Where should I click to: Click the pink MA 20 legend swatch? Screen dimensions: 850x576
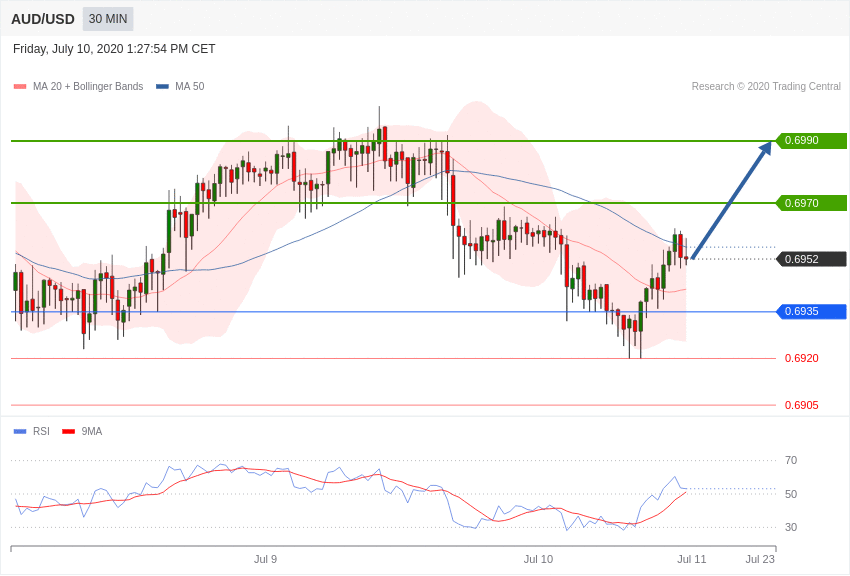[20, 87]
